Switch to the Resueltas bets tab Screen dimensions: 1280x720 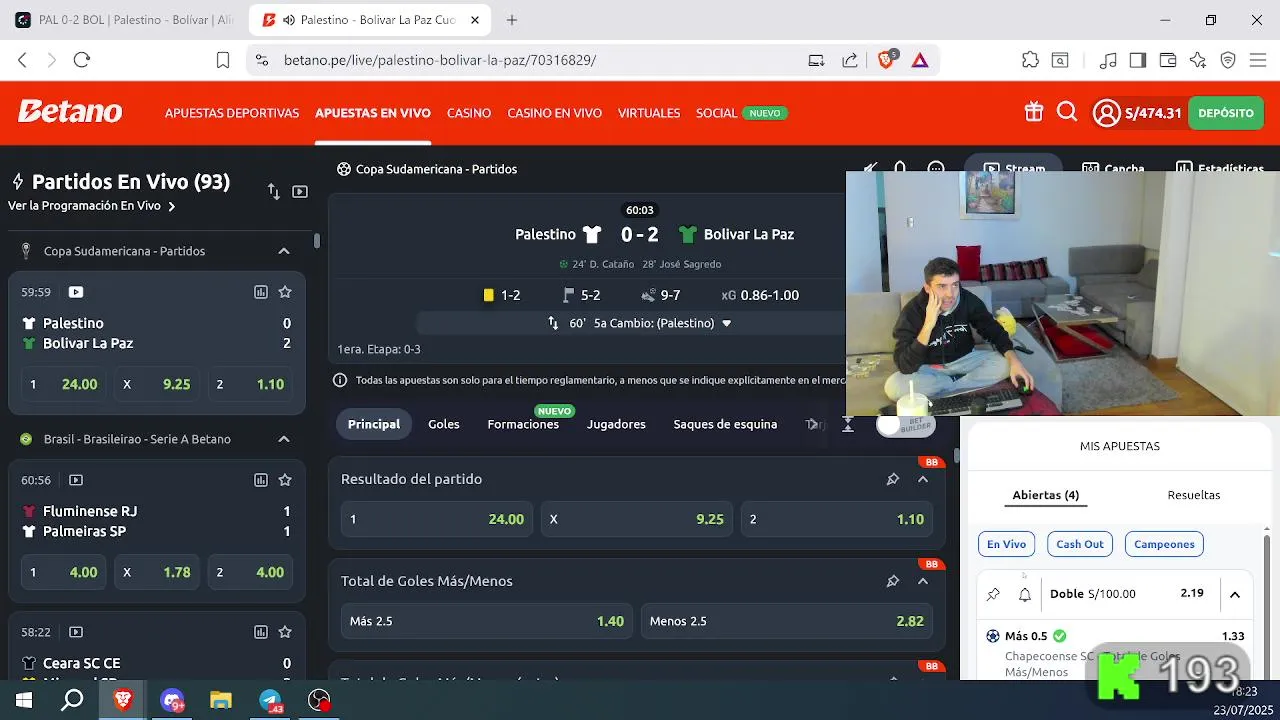coord(1194,495)
